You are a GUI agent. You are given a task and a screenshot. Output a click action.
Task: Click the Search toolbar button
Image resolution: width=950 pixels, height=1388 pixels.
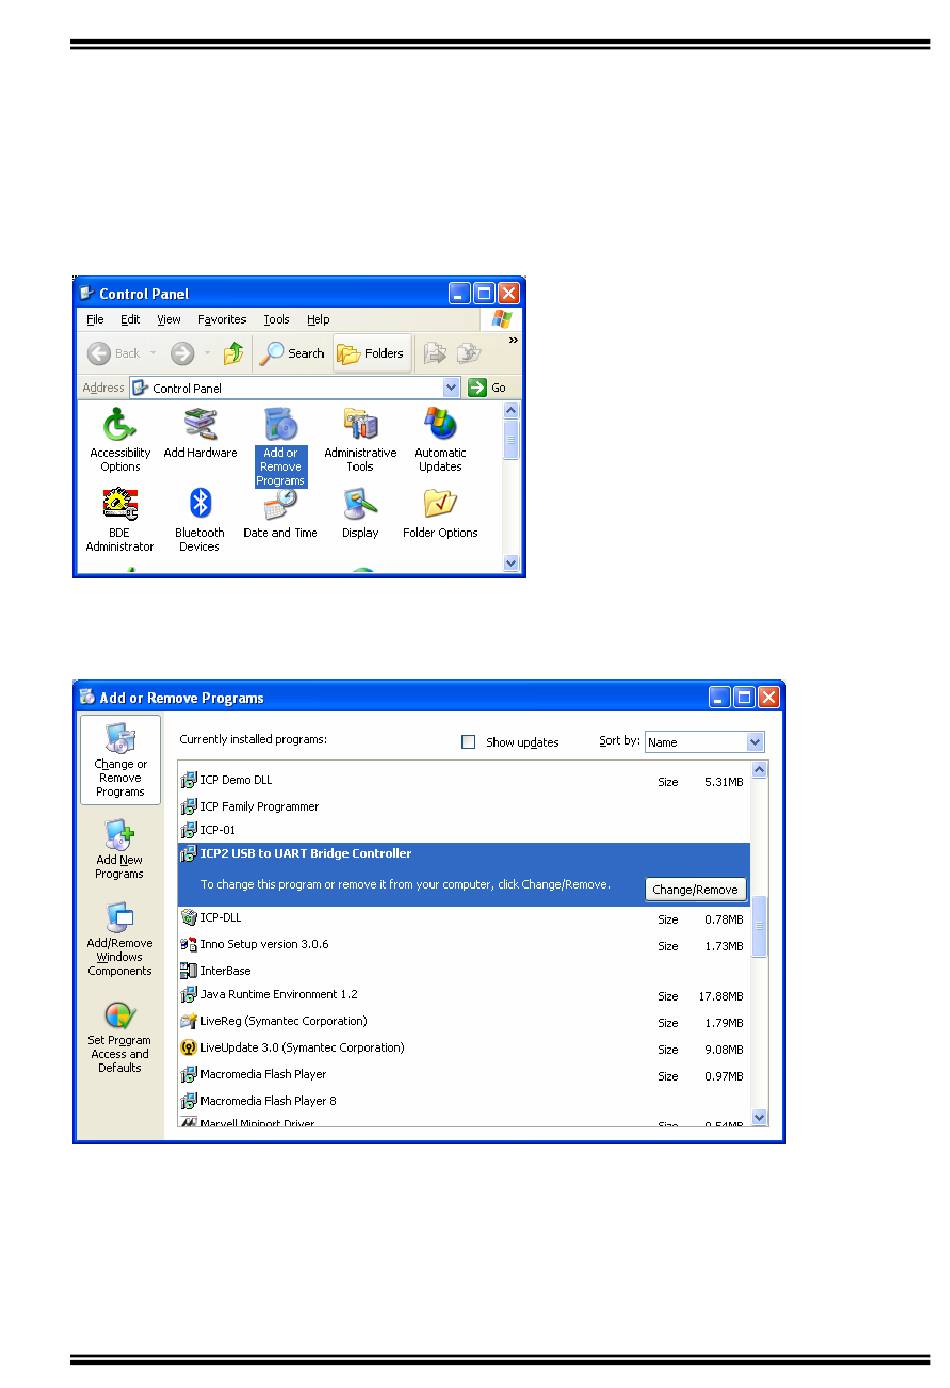click(292, 353)
